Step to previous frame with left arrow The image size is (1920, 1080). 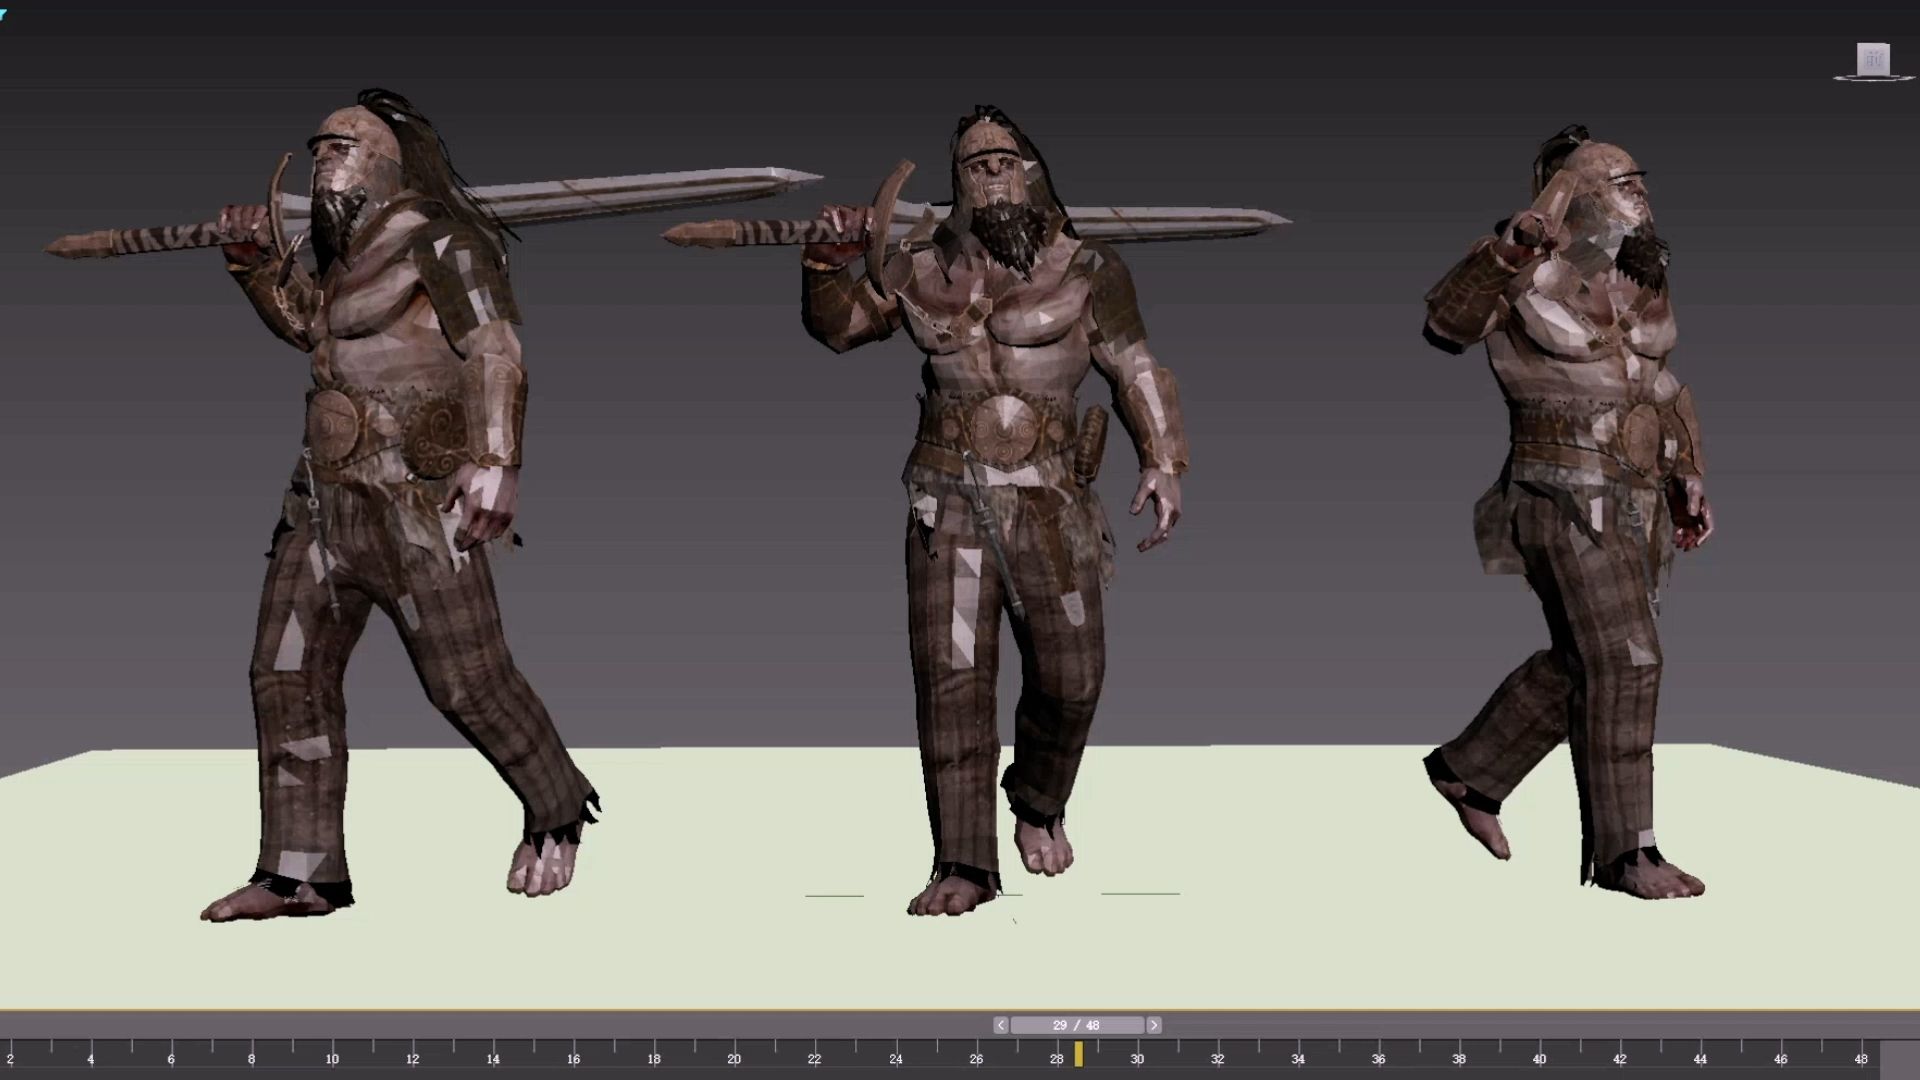tap(1001, 1025)
